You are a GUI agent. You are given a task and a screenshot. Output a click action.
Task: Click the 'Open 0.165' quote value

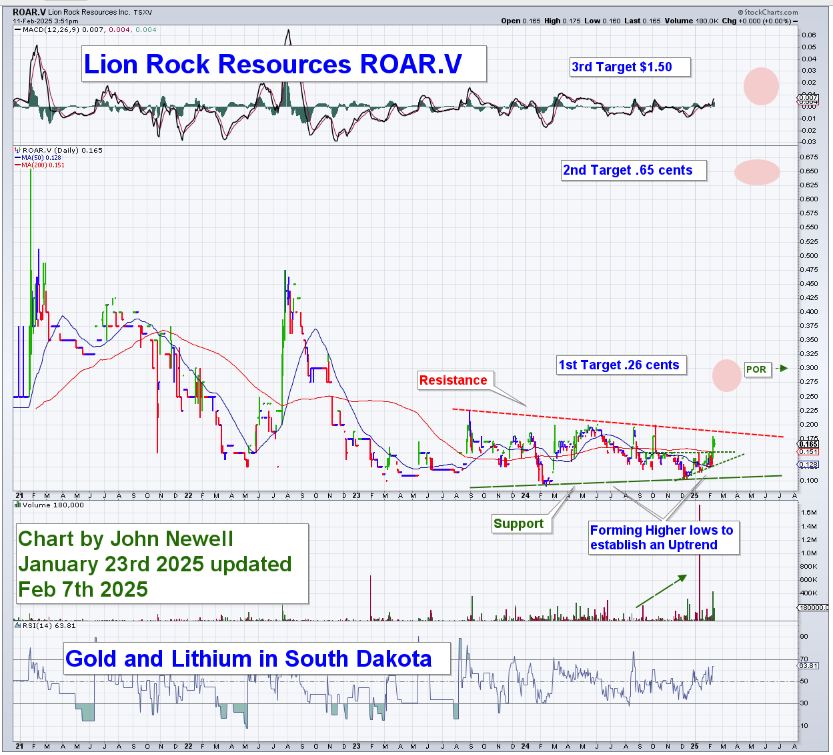tap(521, 21)
